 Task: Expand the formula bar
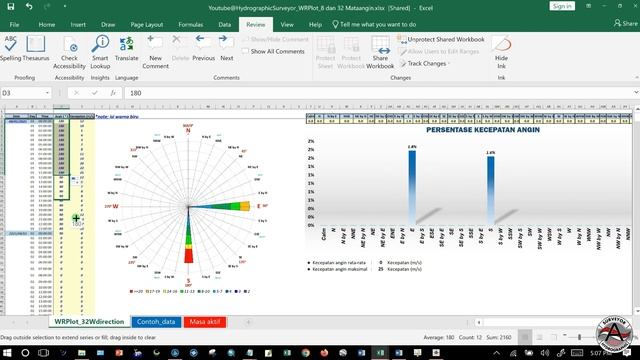coord(636,93)
